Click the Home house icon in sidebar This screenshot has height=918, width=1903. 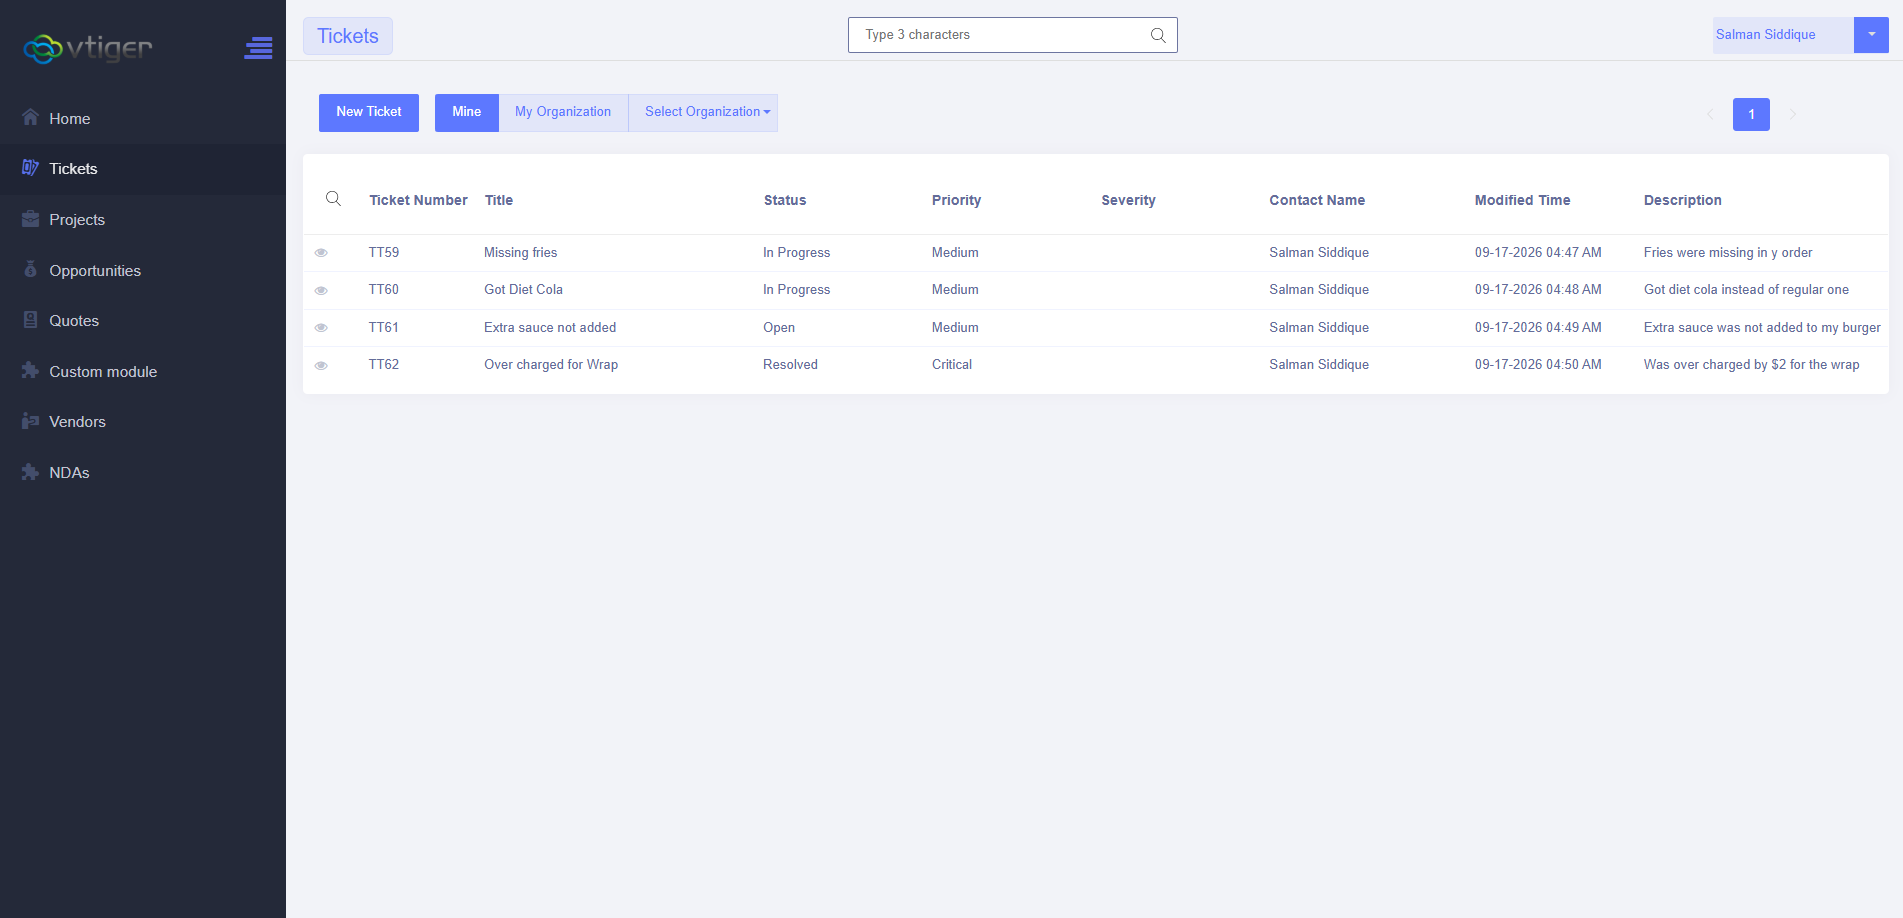(x=30, y=117)
